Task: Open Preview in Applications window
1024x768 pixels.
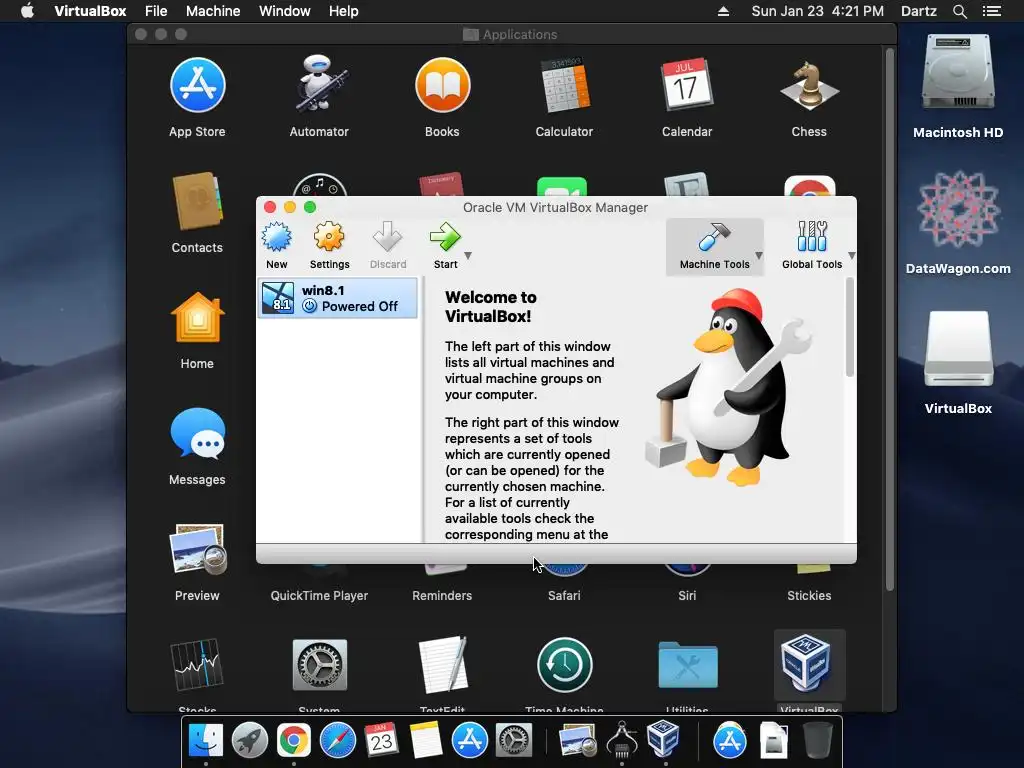Action: [197, 549]
